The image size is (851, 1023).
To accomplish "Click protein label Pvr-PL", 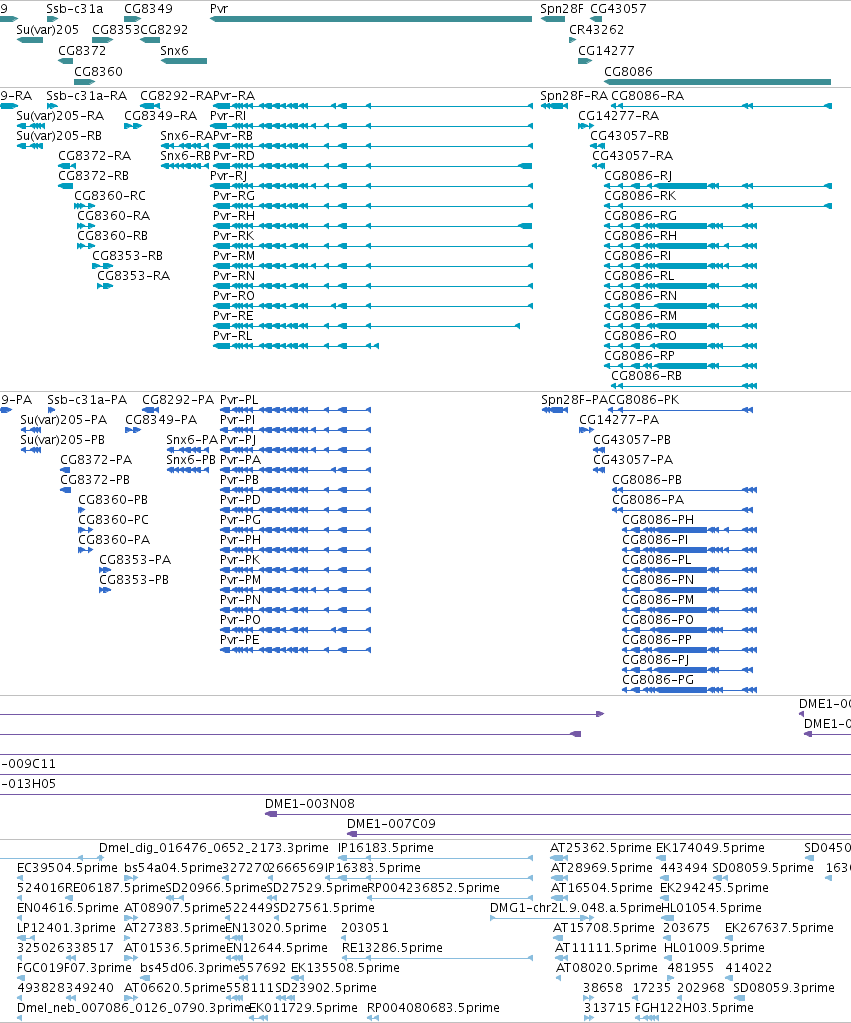I will 239,399.
